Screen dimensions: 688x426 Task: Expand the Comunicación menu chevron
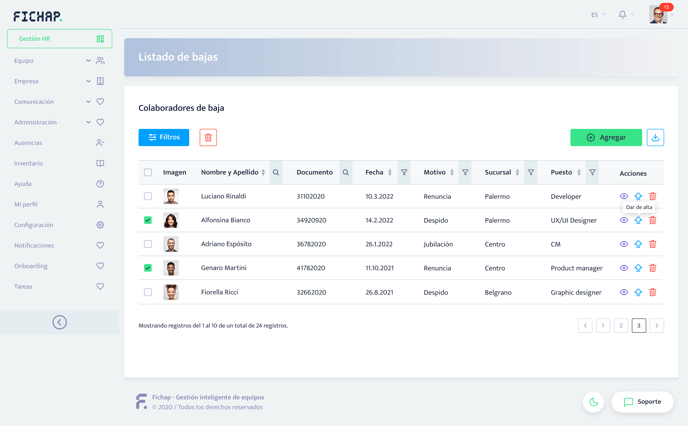coord(88,102)
